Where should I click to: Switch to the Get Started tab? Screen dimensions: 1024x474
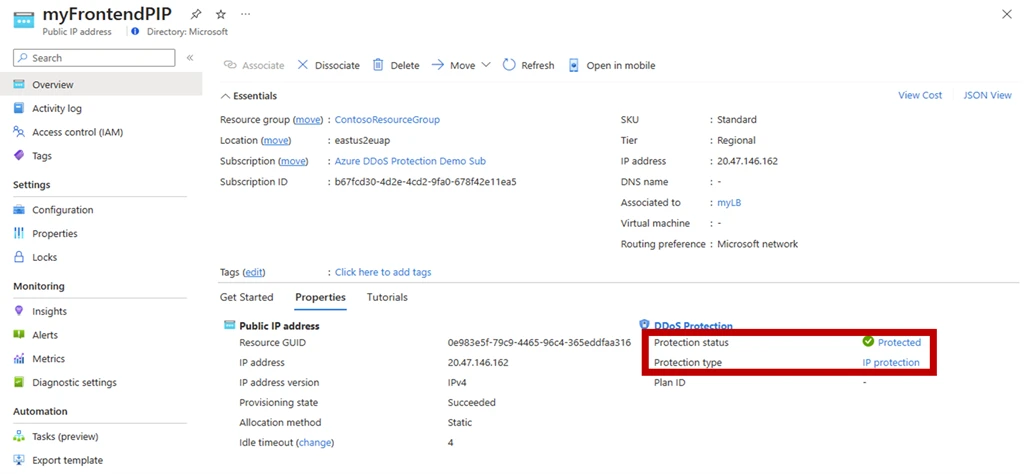point(246,297)
